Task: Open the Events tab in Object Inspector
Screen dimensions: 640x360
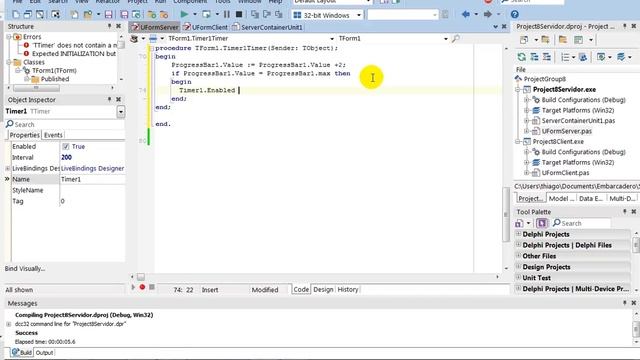Action: point(53,135)
